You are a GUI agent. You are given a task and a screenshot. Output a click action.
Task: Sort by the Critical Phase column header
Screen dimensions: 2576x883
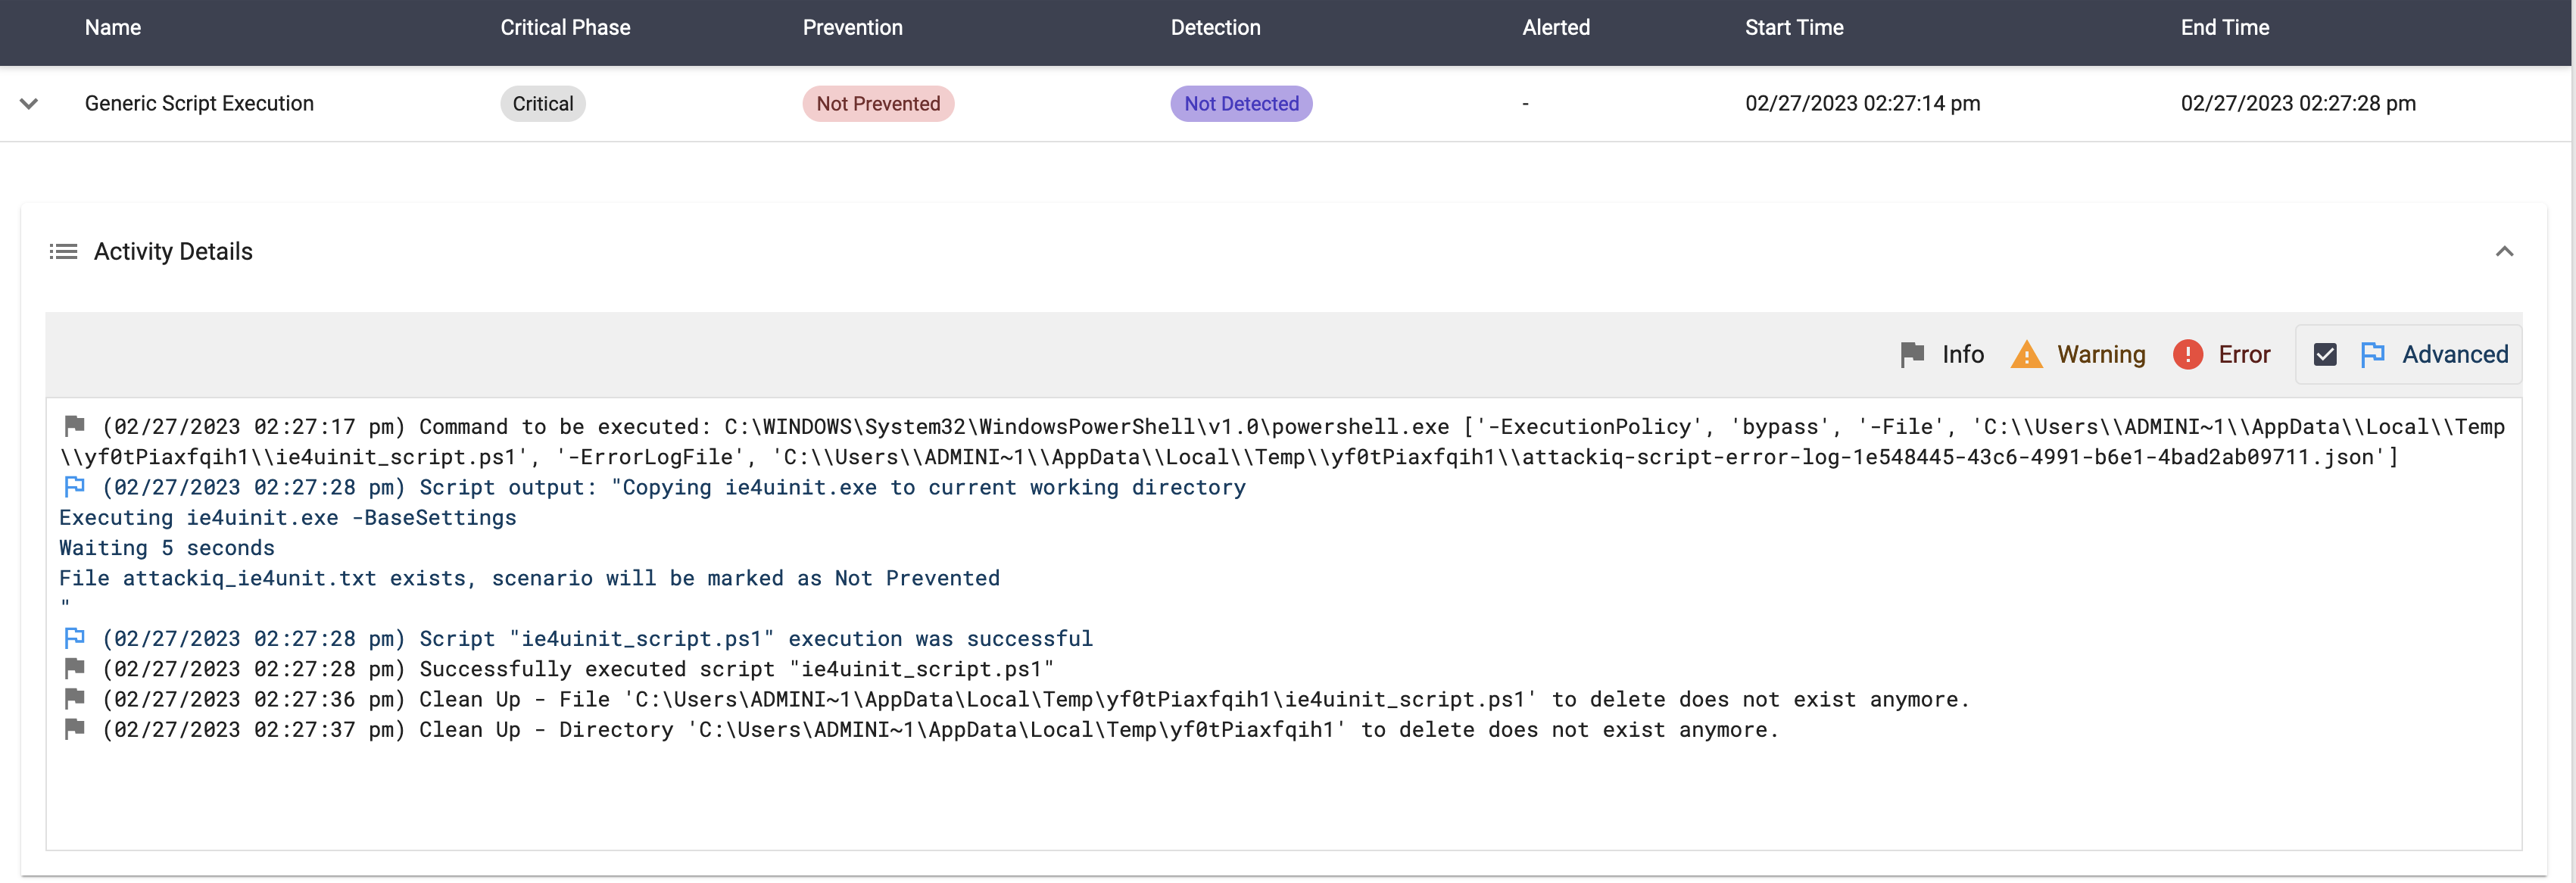click(565, 28)
